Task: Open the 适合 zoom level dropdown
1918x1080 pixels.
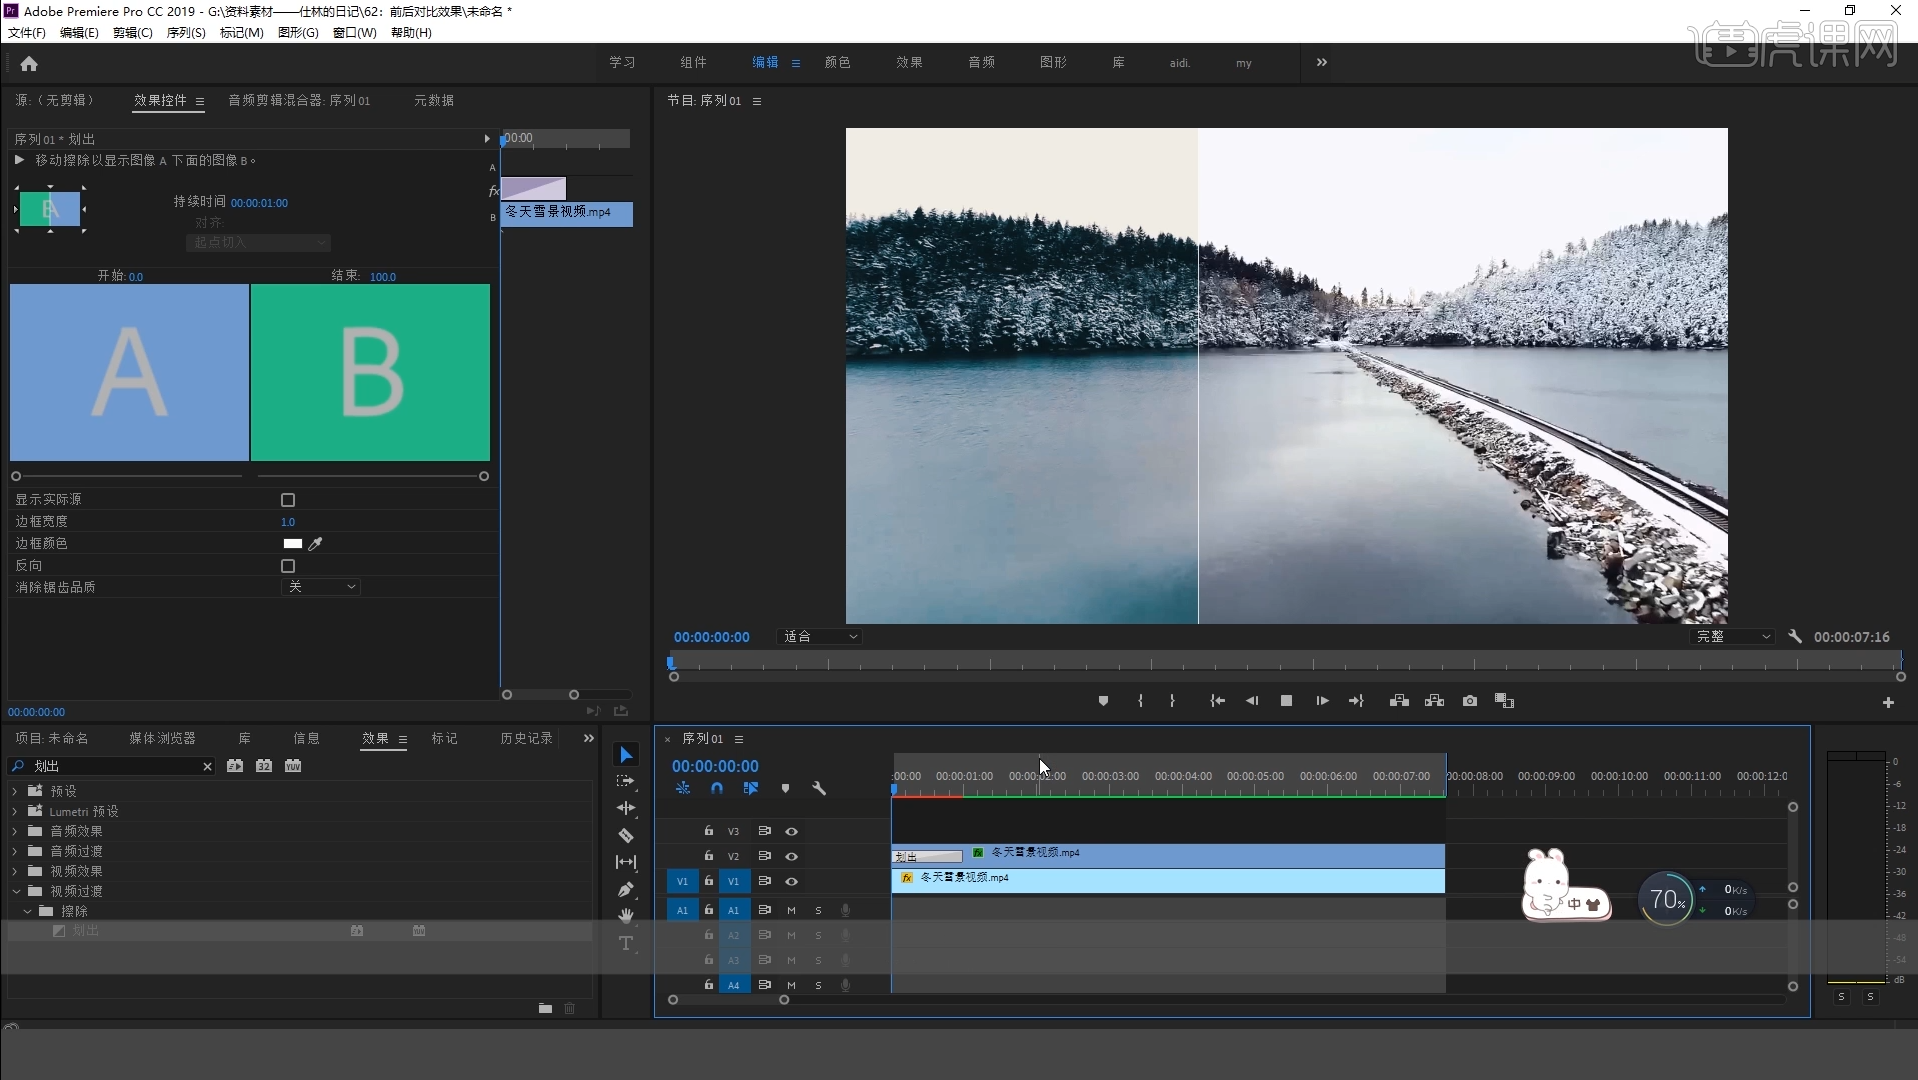Action: (x=819, y=637)
